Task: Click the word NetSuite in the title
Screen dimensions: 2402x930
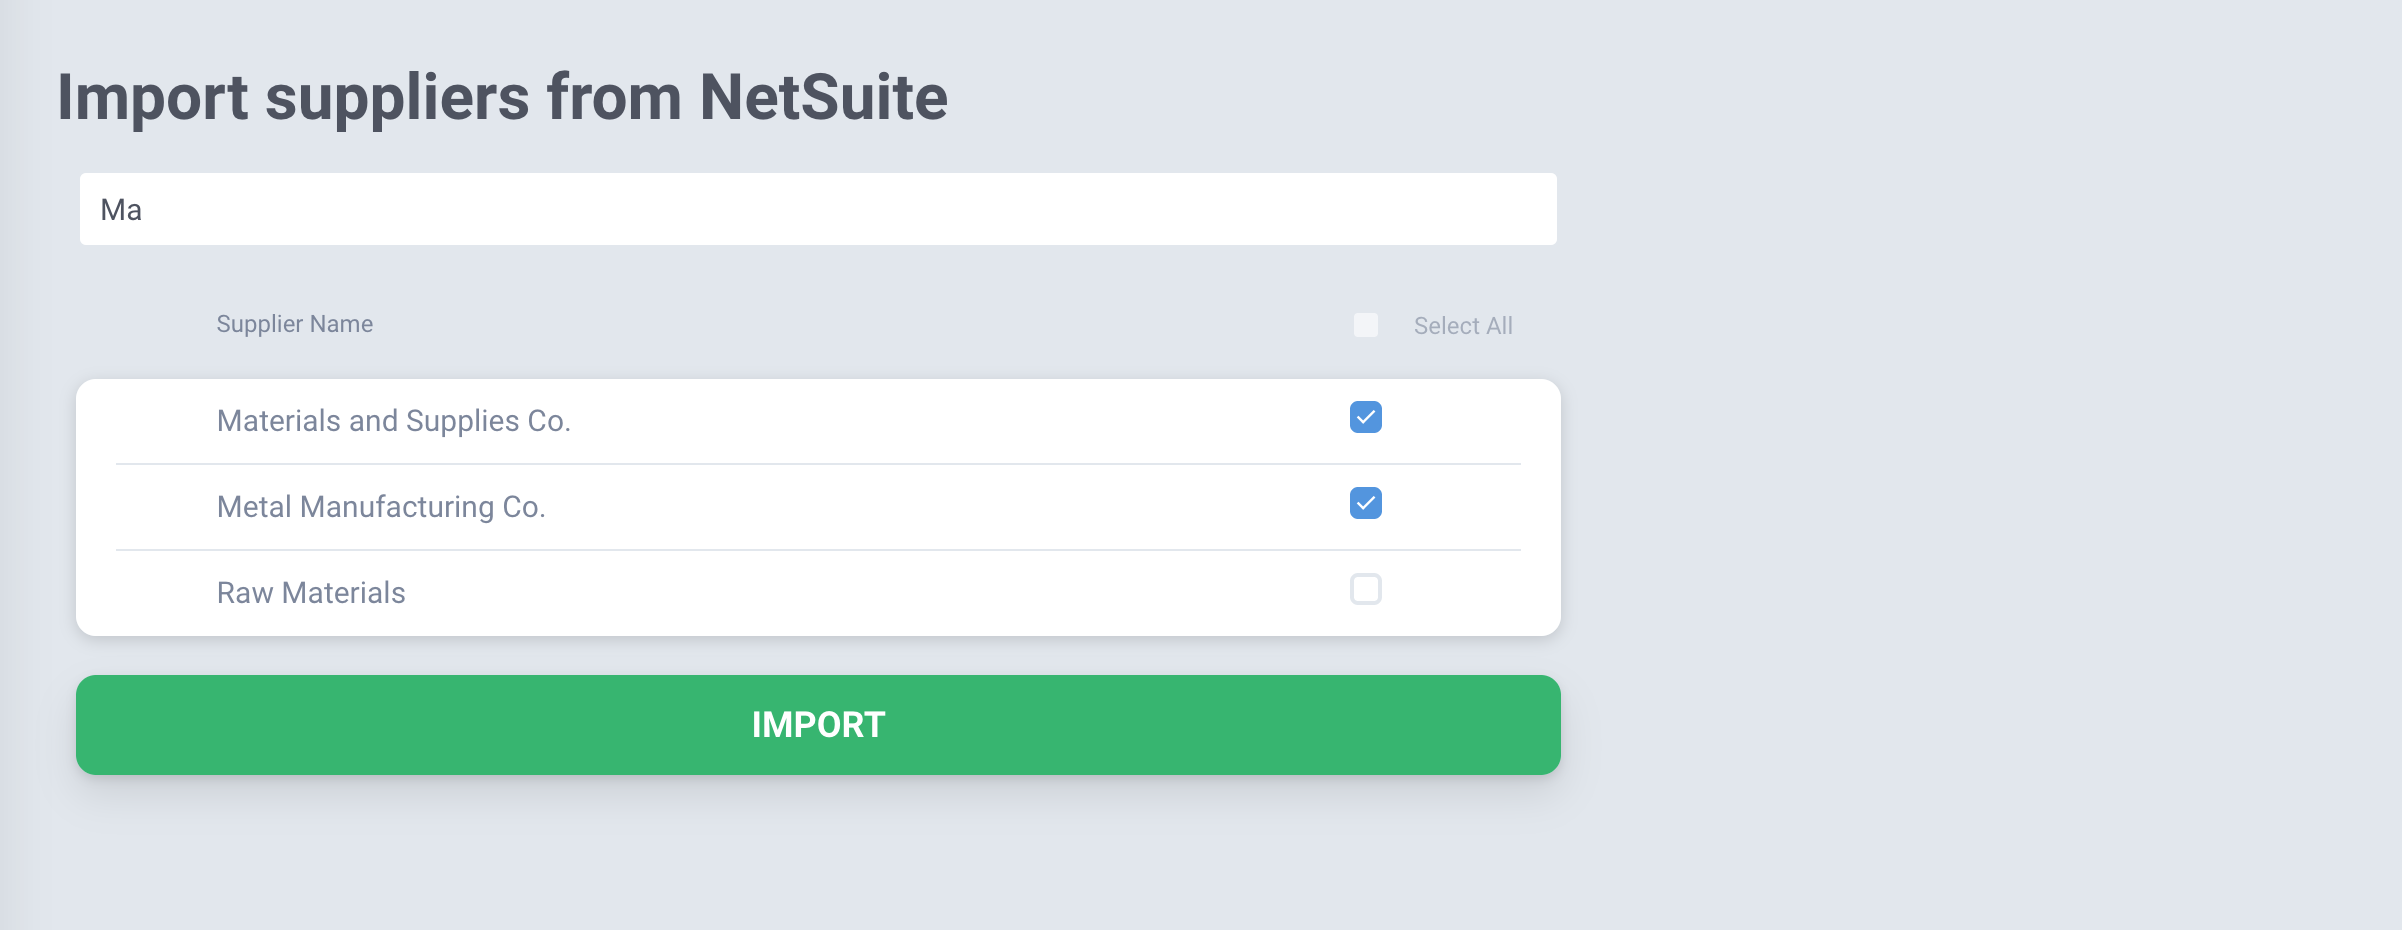Action: [x=823, y=98]
